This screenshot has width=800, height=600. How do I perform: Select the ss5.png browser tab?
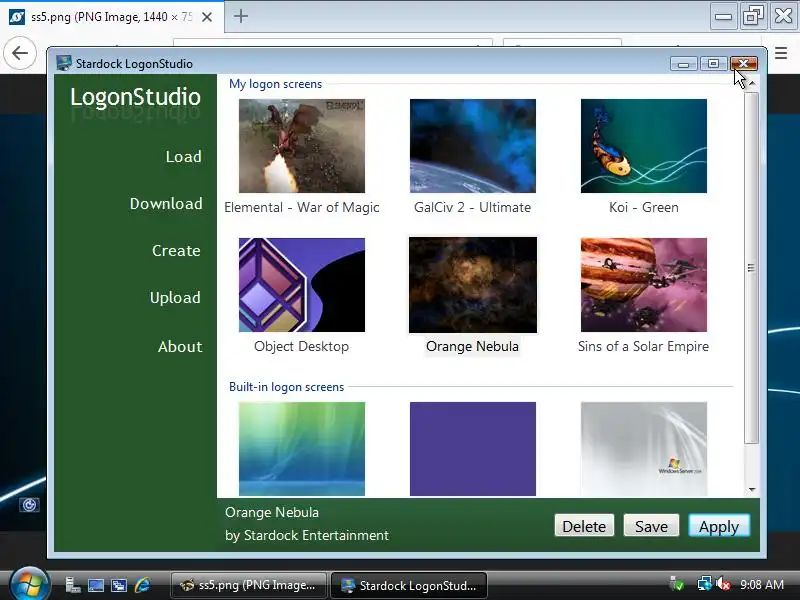[112, 17]
